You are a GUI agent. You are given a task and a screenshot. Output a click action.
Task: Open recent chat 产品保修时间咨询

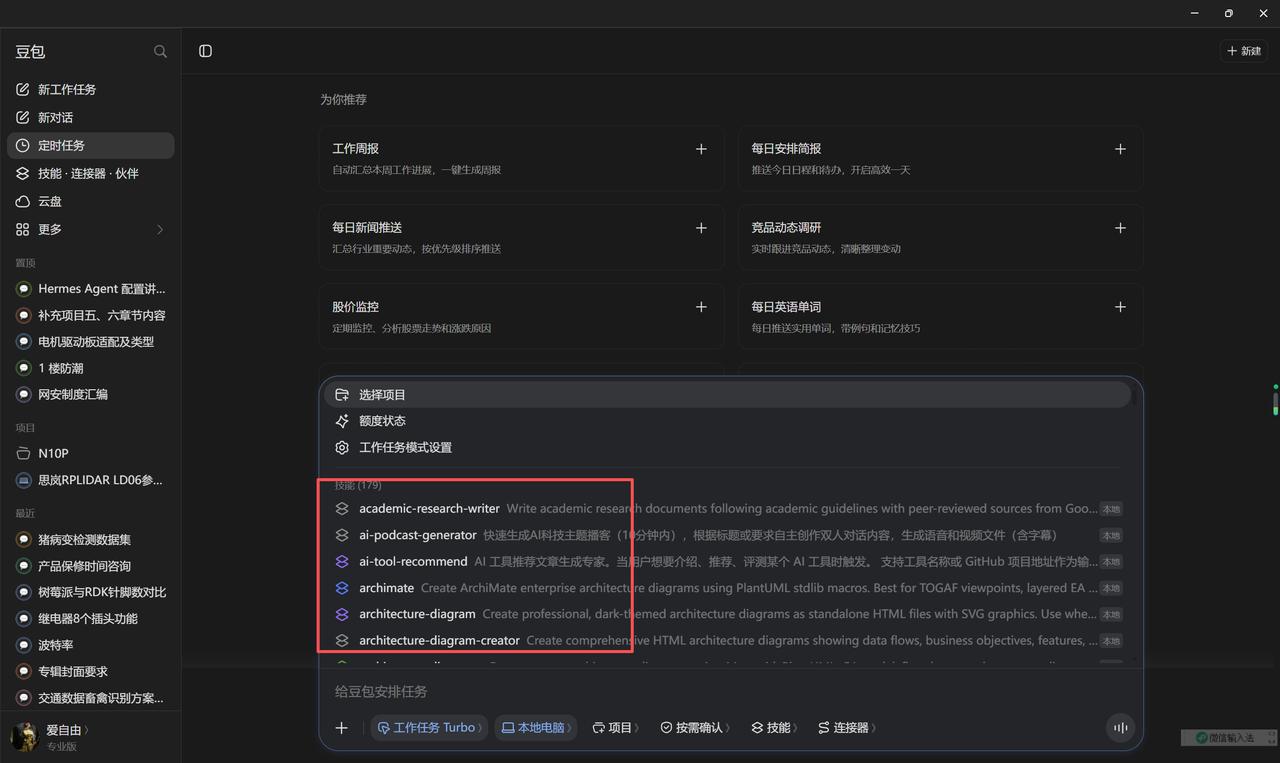(x=91, y=565)
